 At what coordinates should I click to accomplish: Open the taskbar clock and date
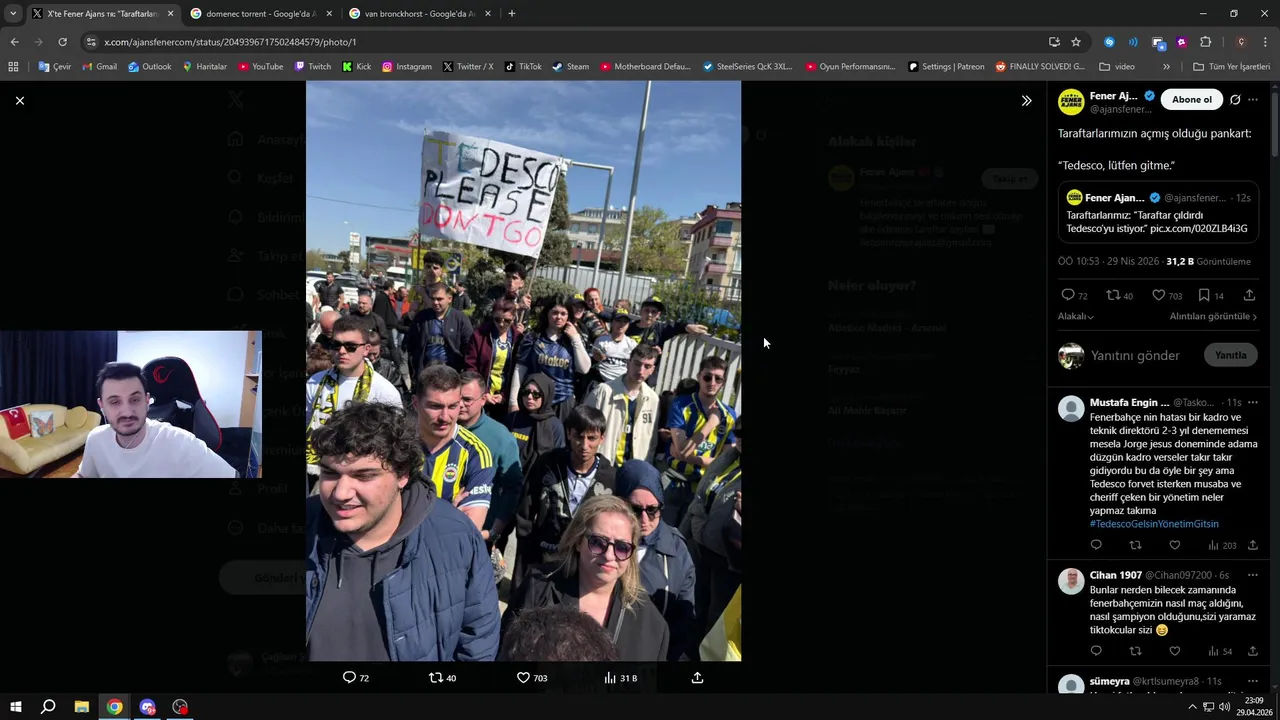pos(1253,707)
